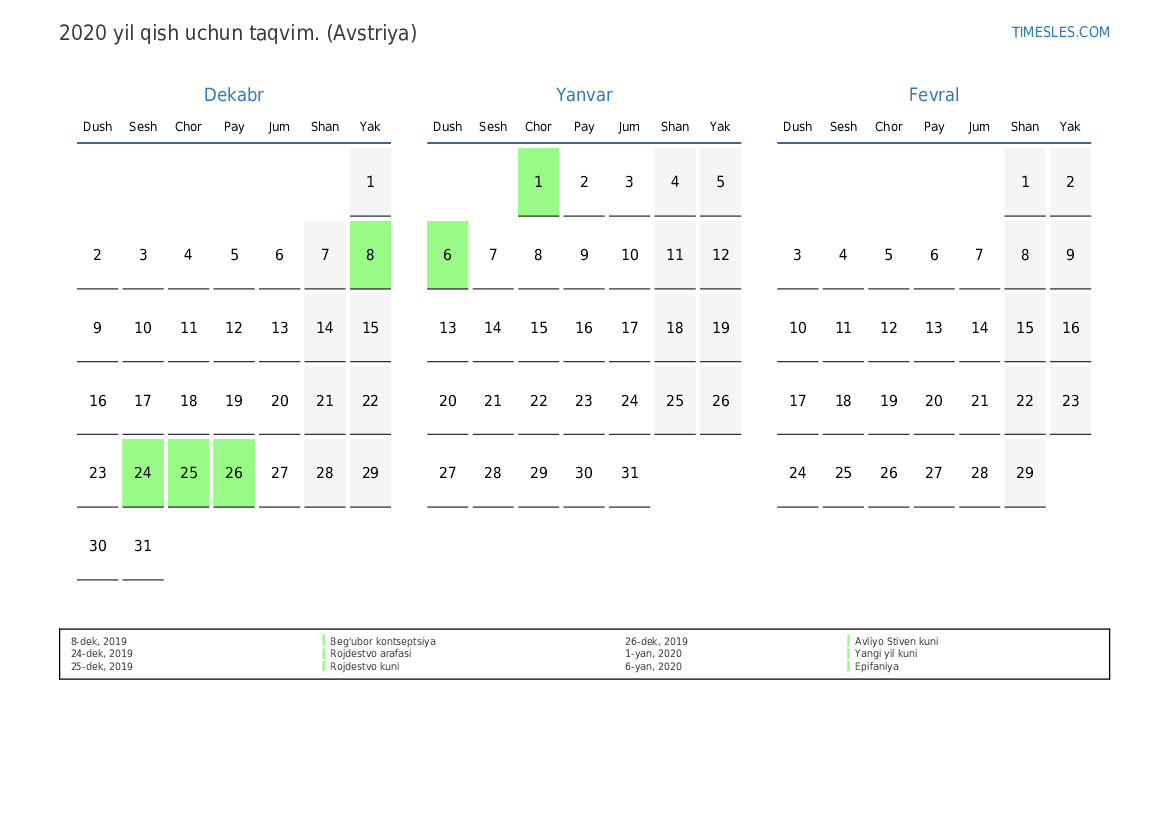Select February 29 leap day cell
This screenshot has height=827, width=1169.
[1024, 473]
